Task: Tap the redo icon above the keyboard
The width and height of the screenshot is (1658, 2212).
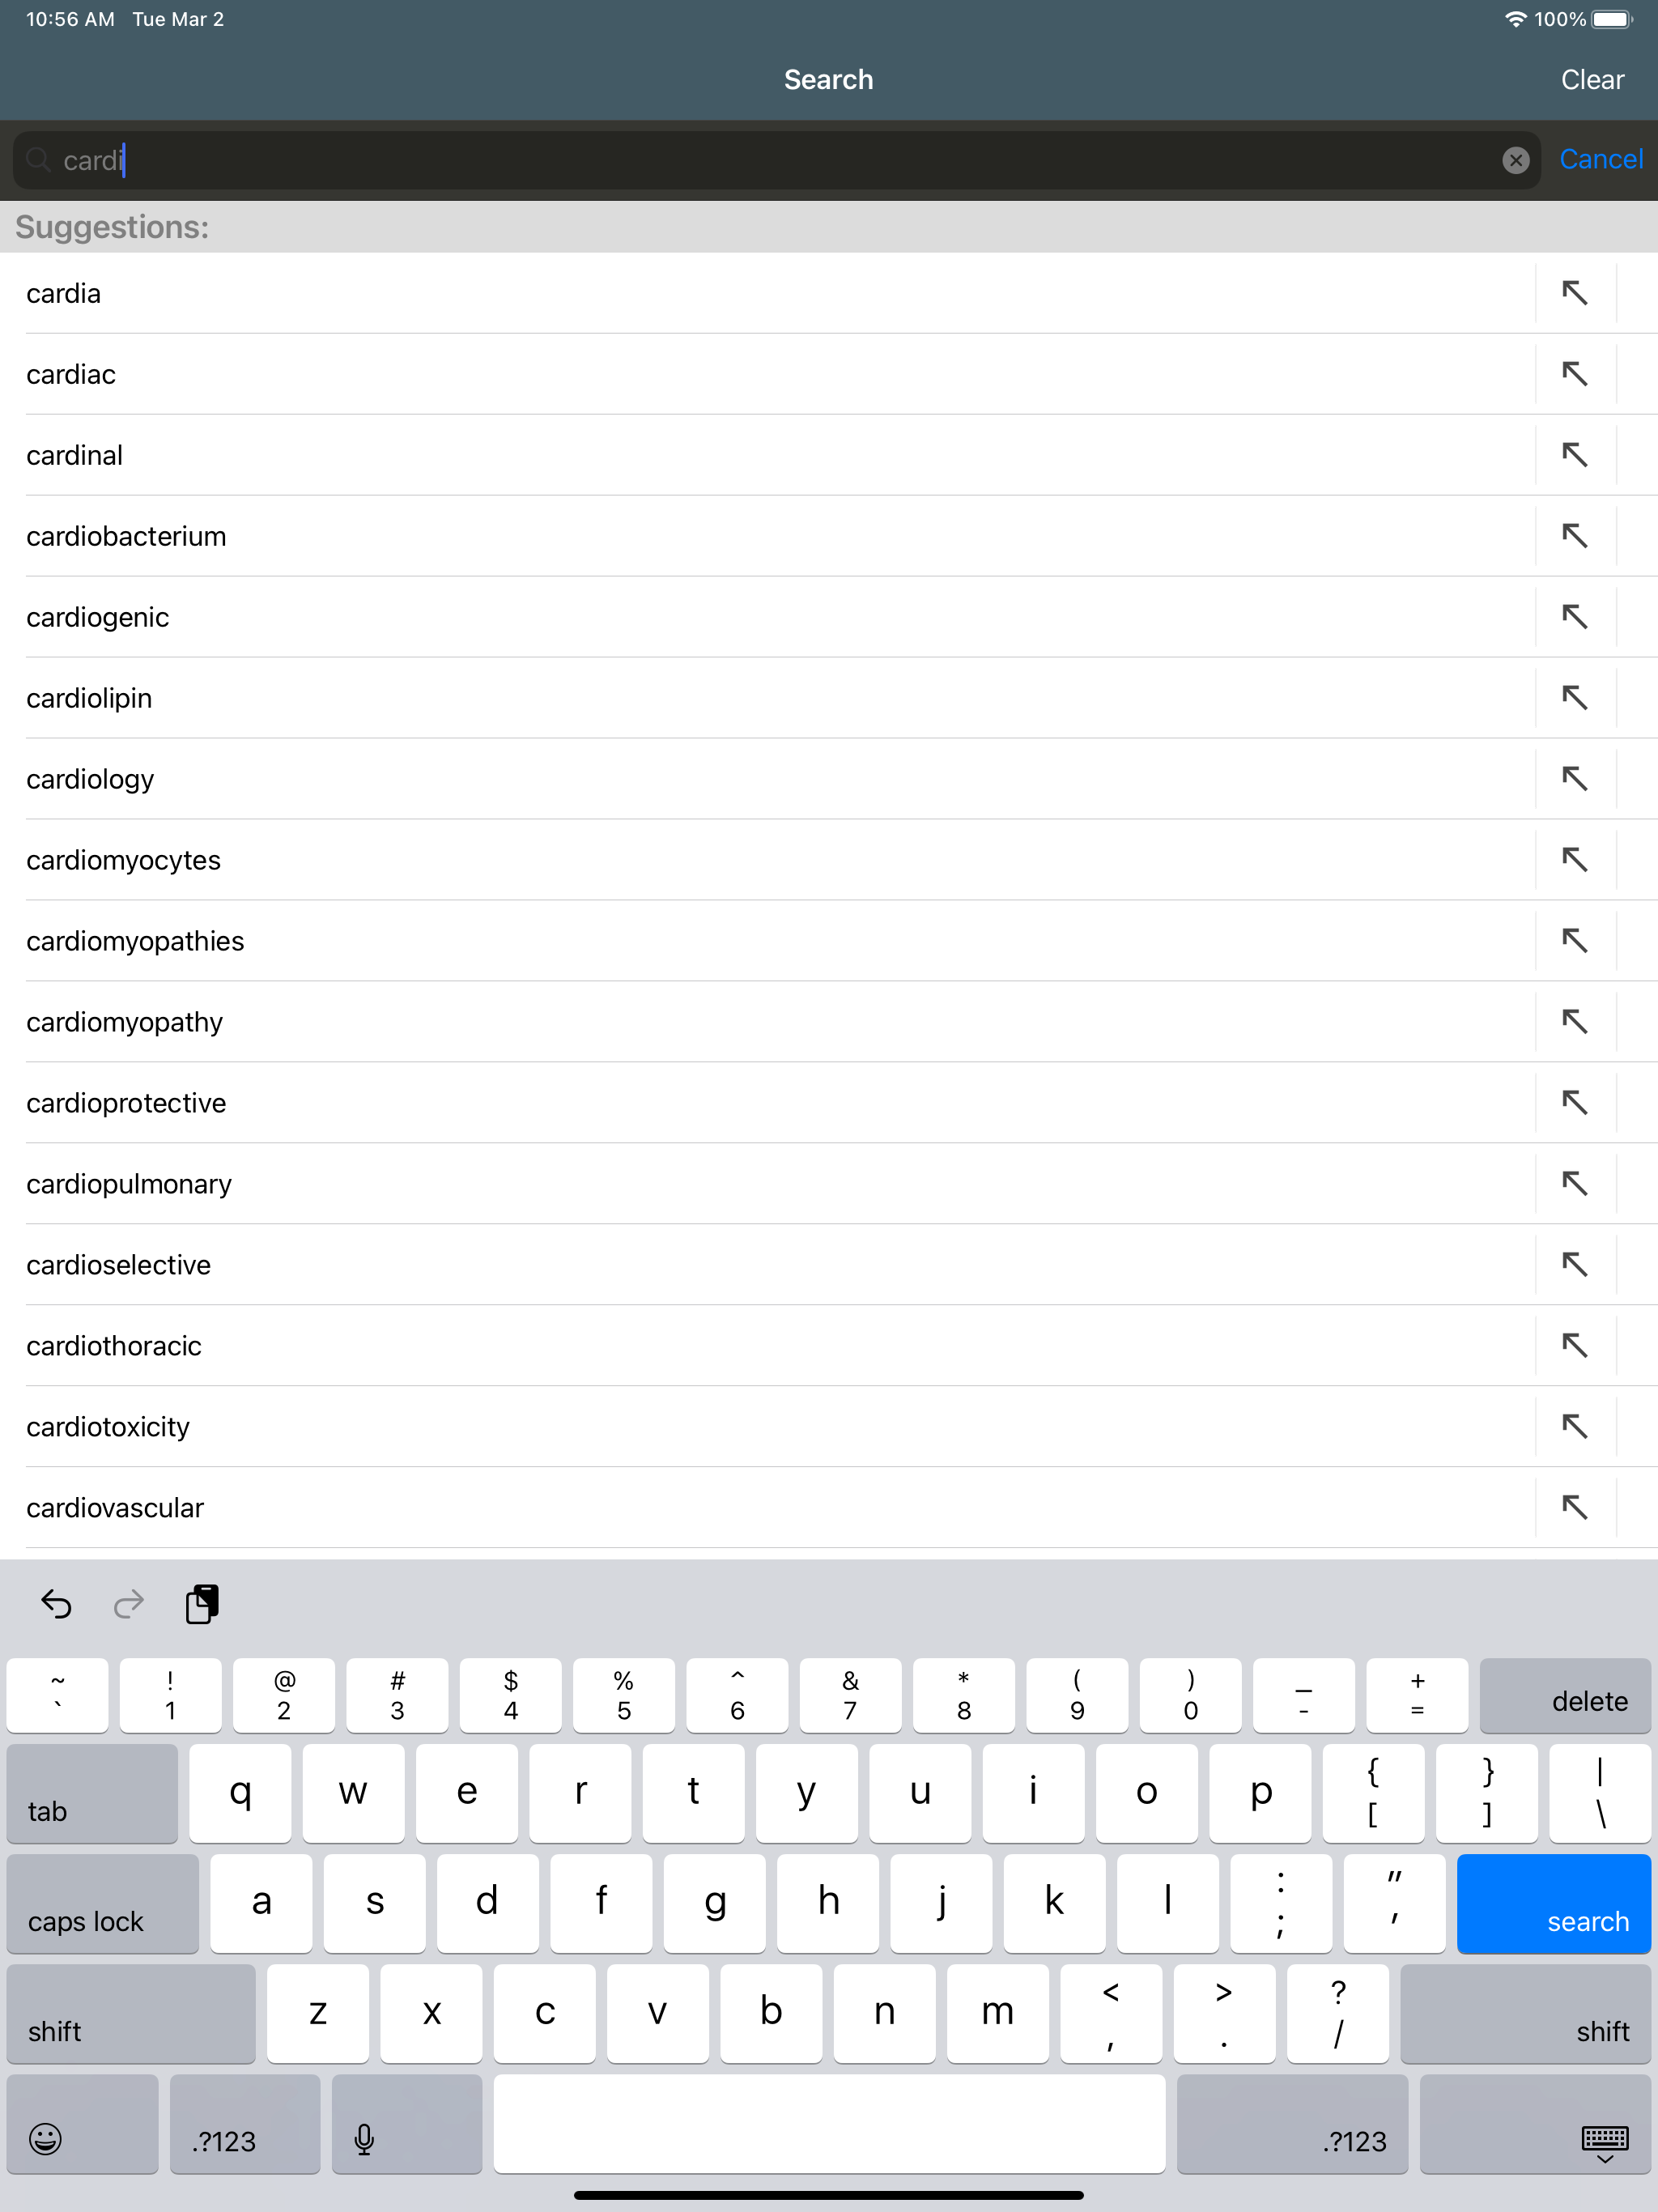Action: pos(128,1605)
